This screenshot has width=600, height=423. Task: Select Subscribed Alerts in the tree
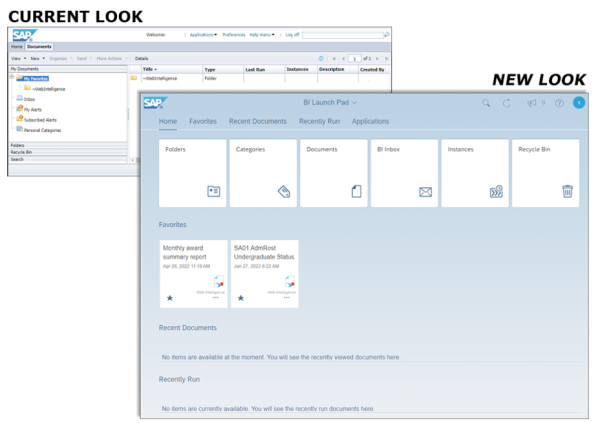point(40,120)
